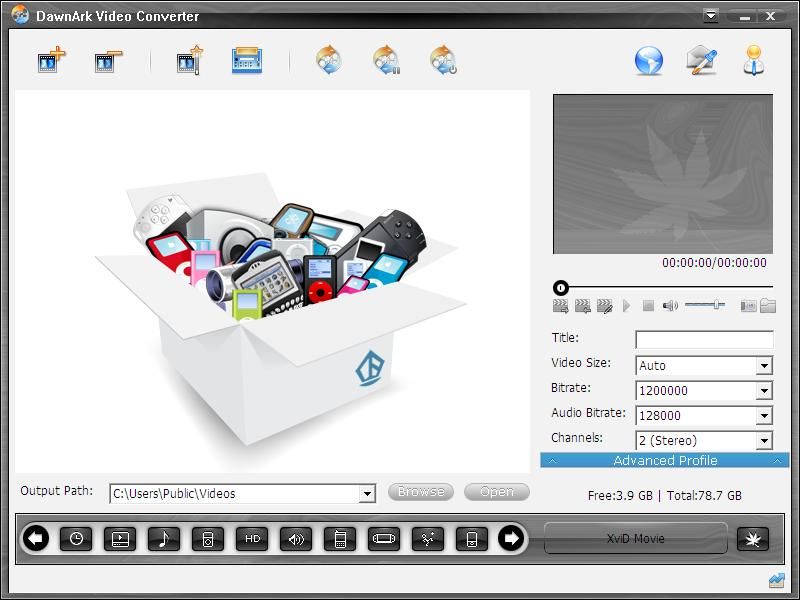800x600 pixels.
Task: Click the chart icon in status bar
Action: (777, 580)
